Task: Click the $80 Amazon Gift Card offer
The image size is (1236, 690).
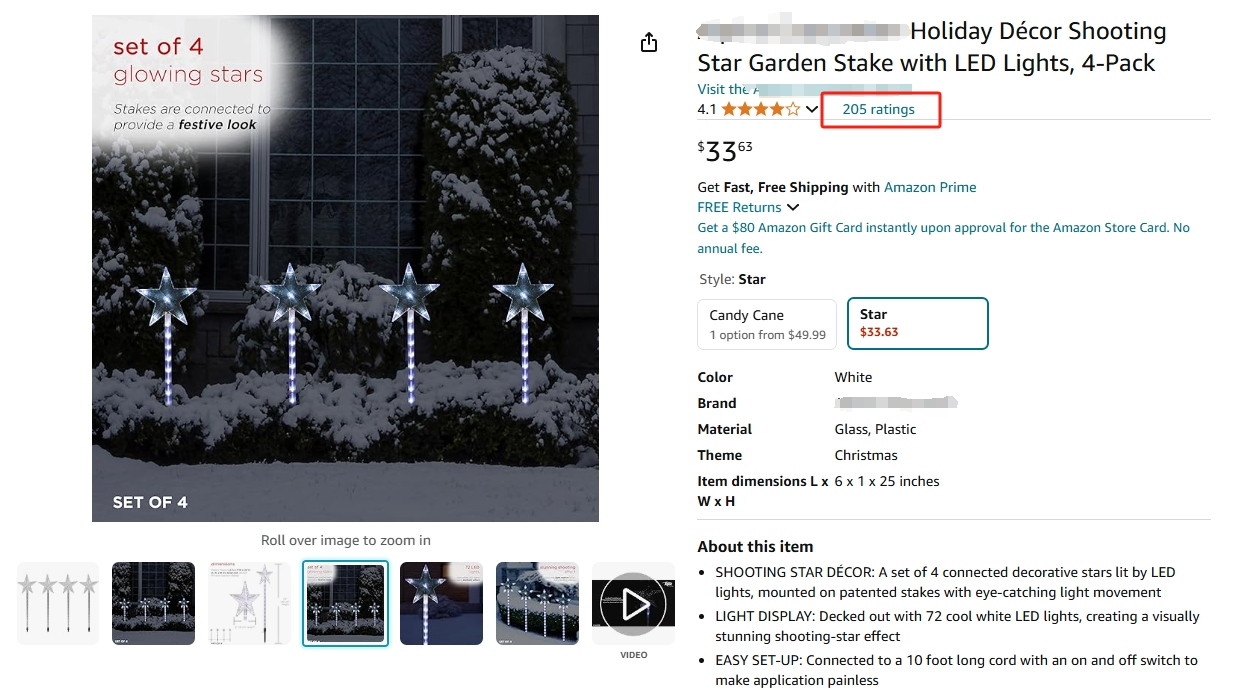Action: (x=943, y=238)
